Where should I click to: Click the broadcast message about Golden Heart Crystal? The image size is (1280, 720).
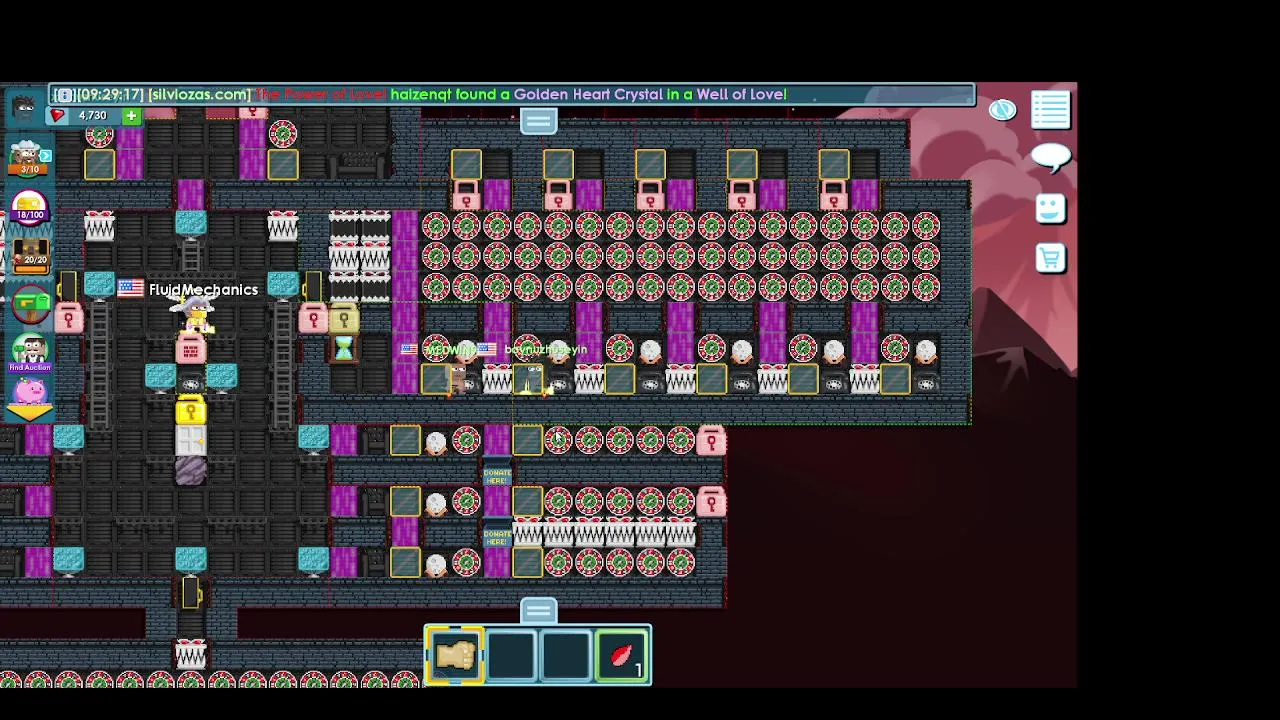pyautogui.click(x=512, y=95)
